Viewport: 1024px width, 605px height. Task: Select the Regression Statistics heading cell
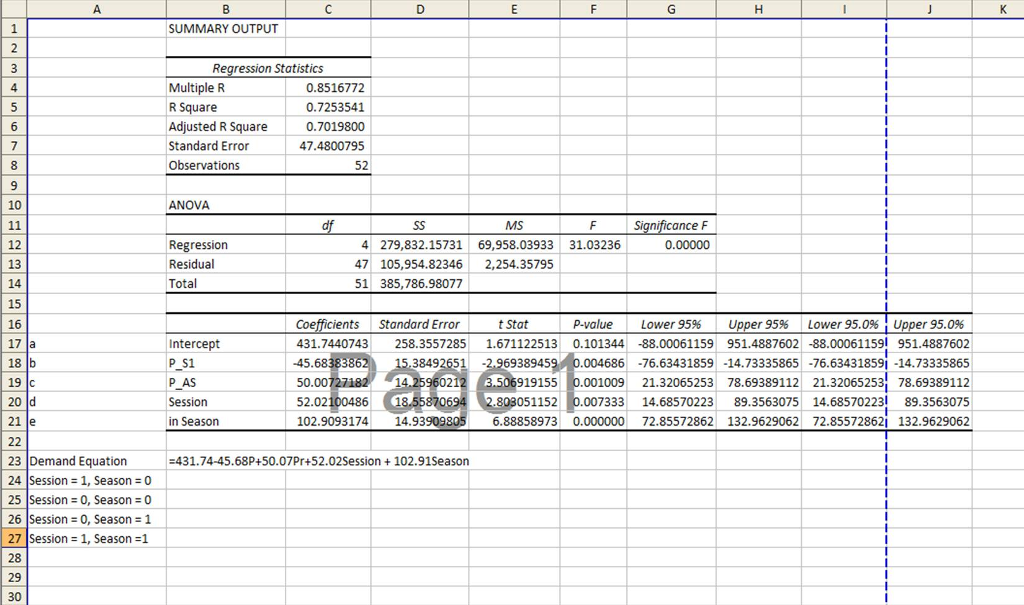pyautogui.click(x=225, y=67)
